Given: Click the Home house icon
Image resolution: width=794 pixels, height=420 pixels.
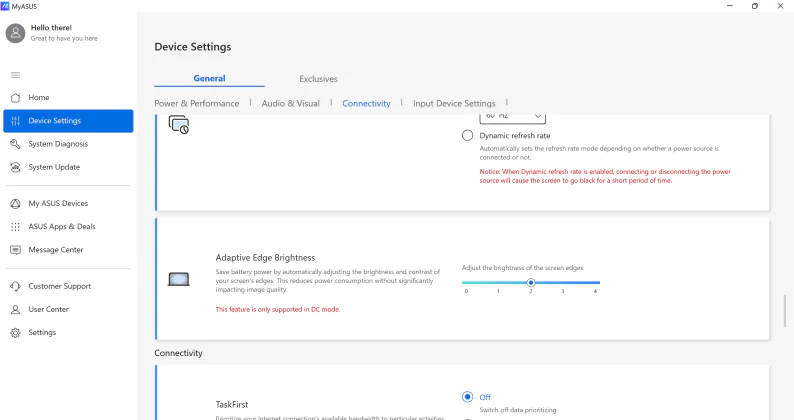Looking at the screenshot, I should pyautogui.click(x=16, y=97).
